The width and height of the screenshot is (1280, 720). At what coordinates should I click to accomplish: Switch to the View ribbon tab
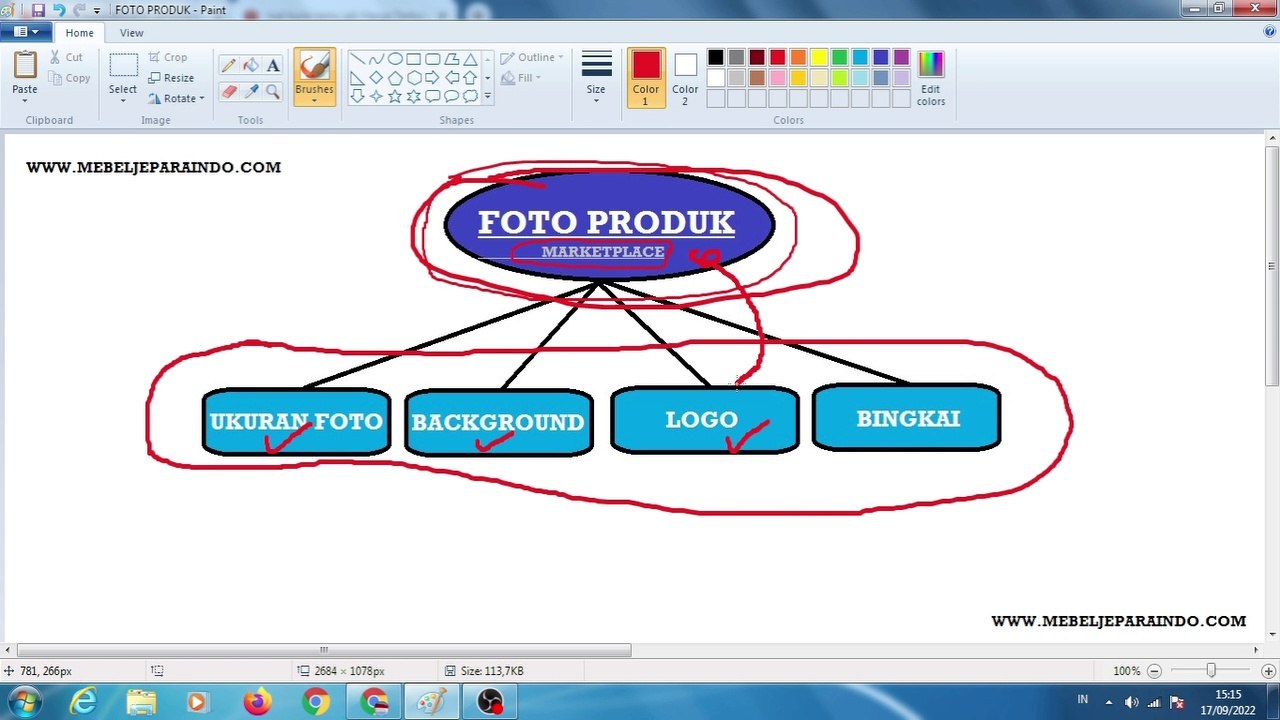click(131, 33)
